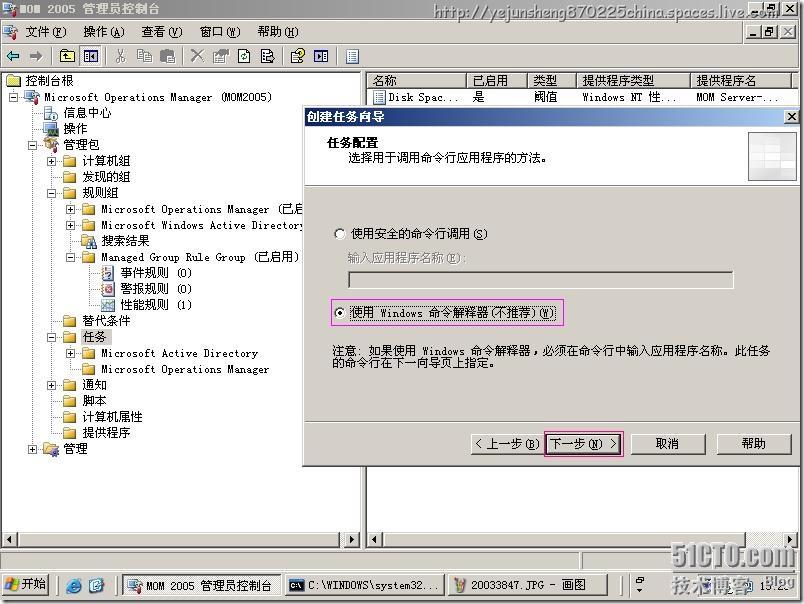Expand the 通知 tree node
The width and height of the screenshot is (804, 604).
pos(51,385)
